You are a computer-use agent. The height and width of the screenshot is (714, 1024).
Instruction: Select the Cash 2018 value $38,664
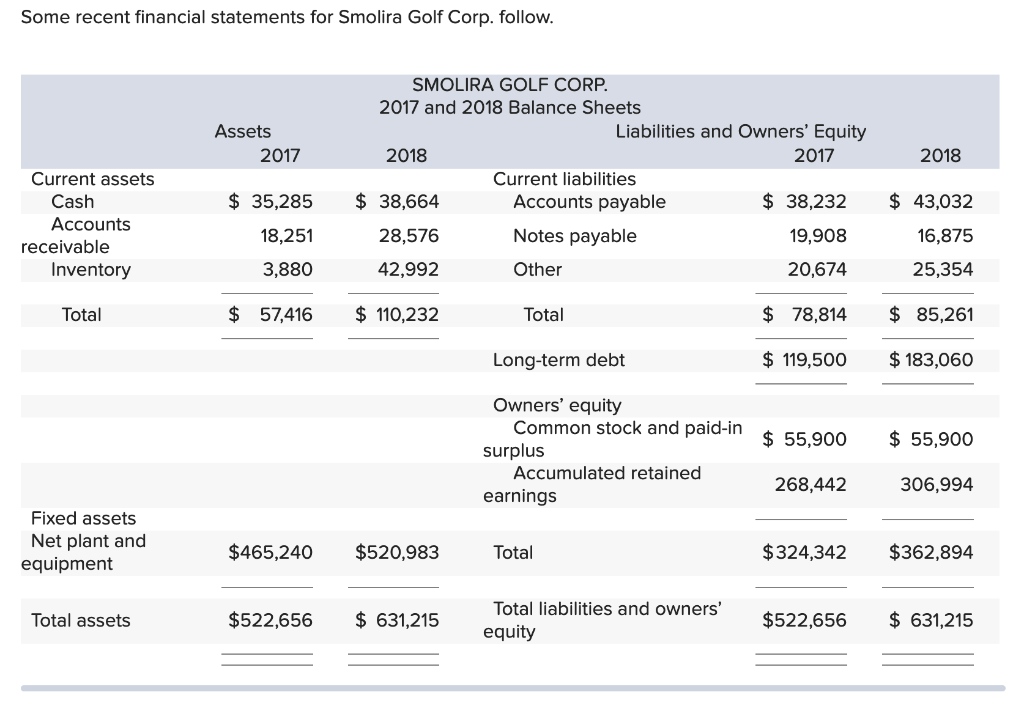pos(397,201)
